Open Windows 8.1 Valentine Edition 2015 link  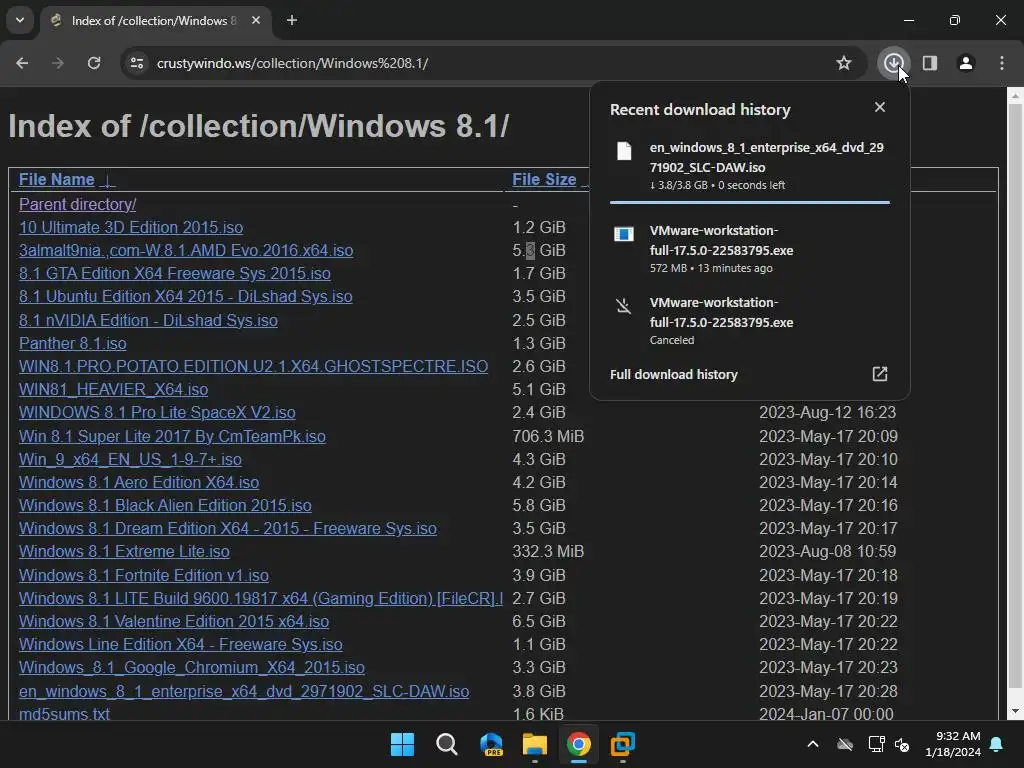[174, 621]
